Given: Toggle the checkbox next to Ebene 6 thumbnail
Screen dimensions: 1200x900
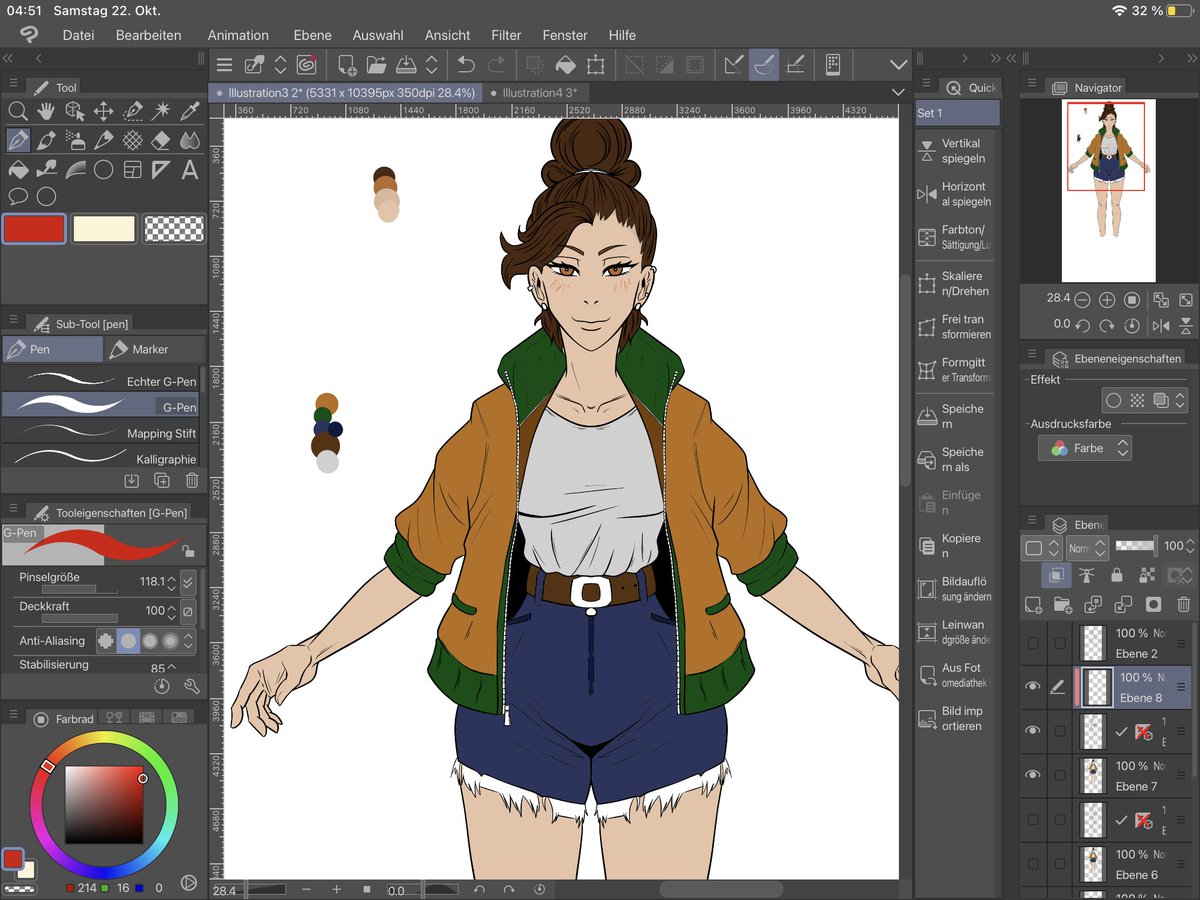Looking at the screenshot, I should [x=1060, y=864].
